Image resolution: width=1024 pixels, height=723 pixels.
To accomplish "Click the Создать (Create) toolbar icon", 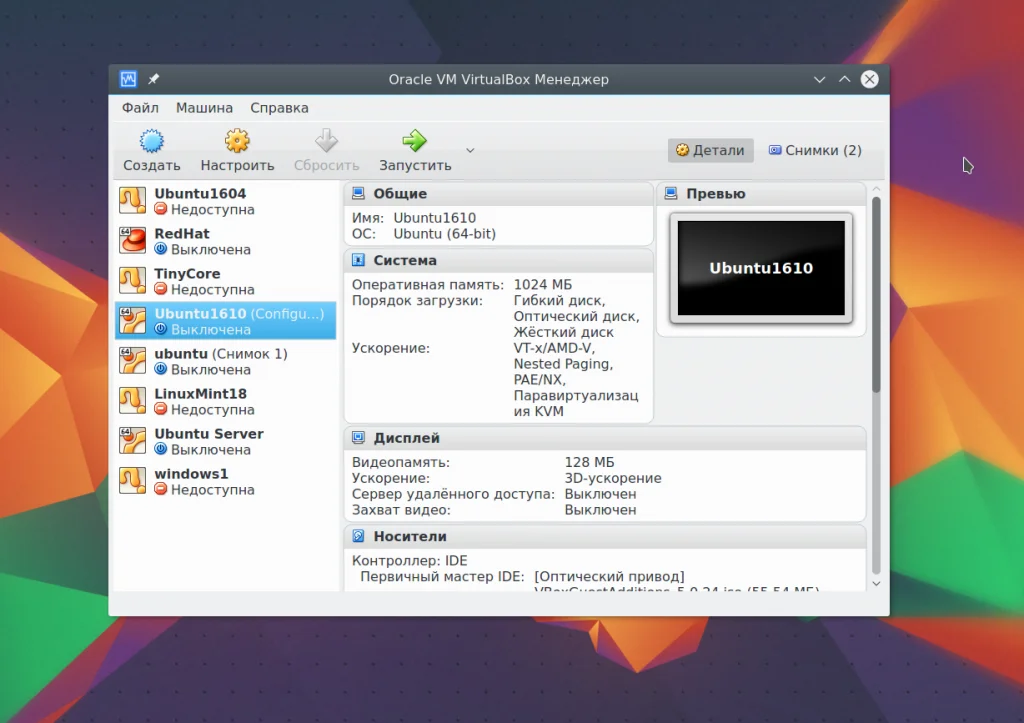I will [151, 141].
